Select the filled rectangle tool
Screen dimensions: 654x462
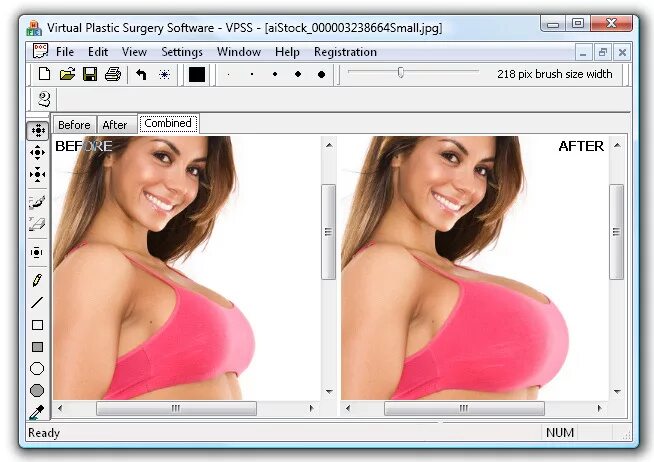point(37,347)
